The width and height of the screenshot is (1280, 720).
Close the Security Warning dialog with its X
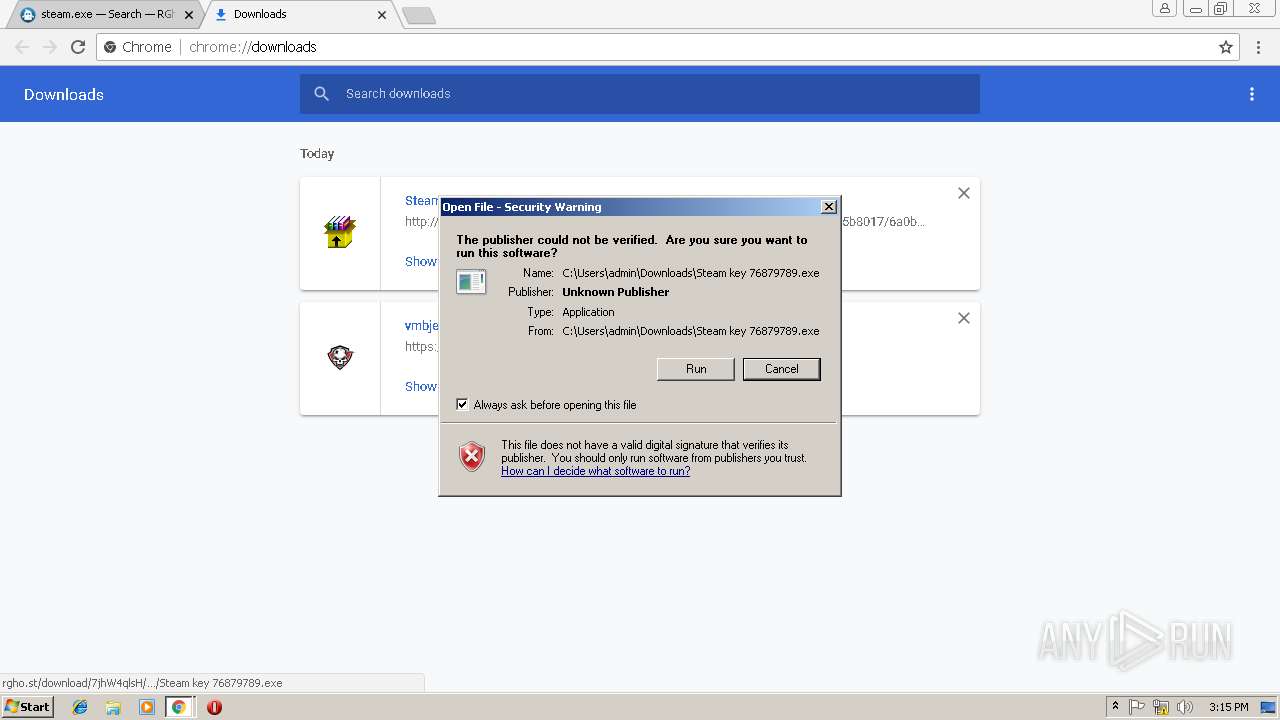click(828, 207)
